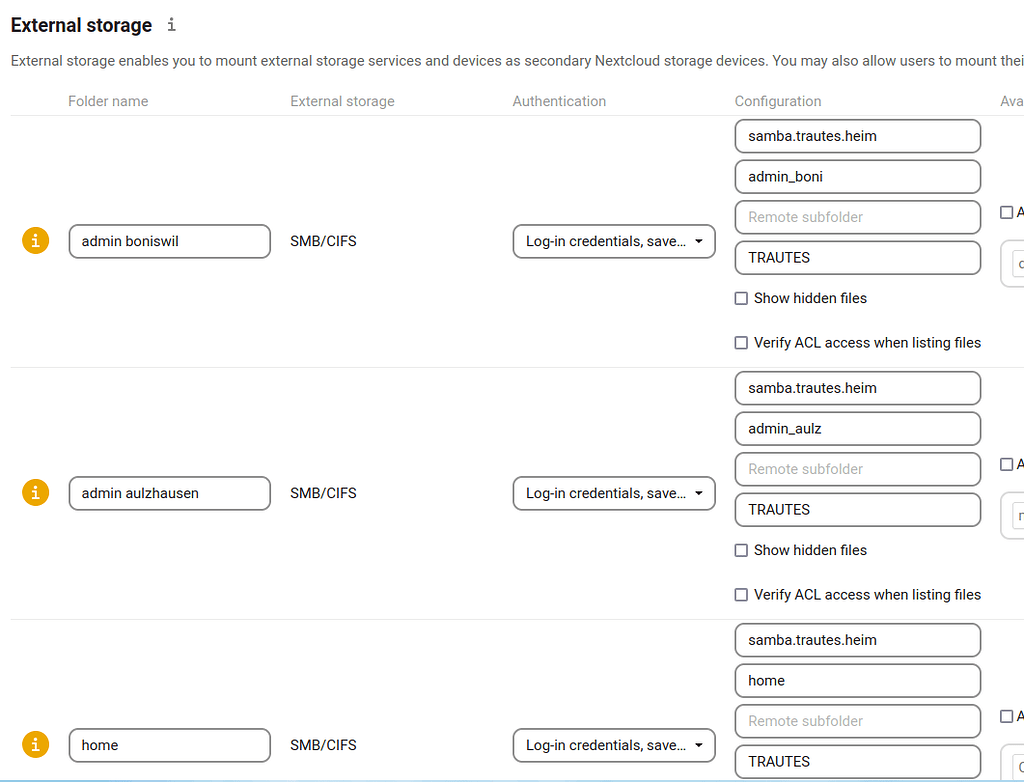
Task: Open authentication dropdown for admin aulzhausen
Action: 613,493
